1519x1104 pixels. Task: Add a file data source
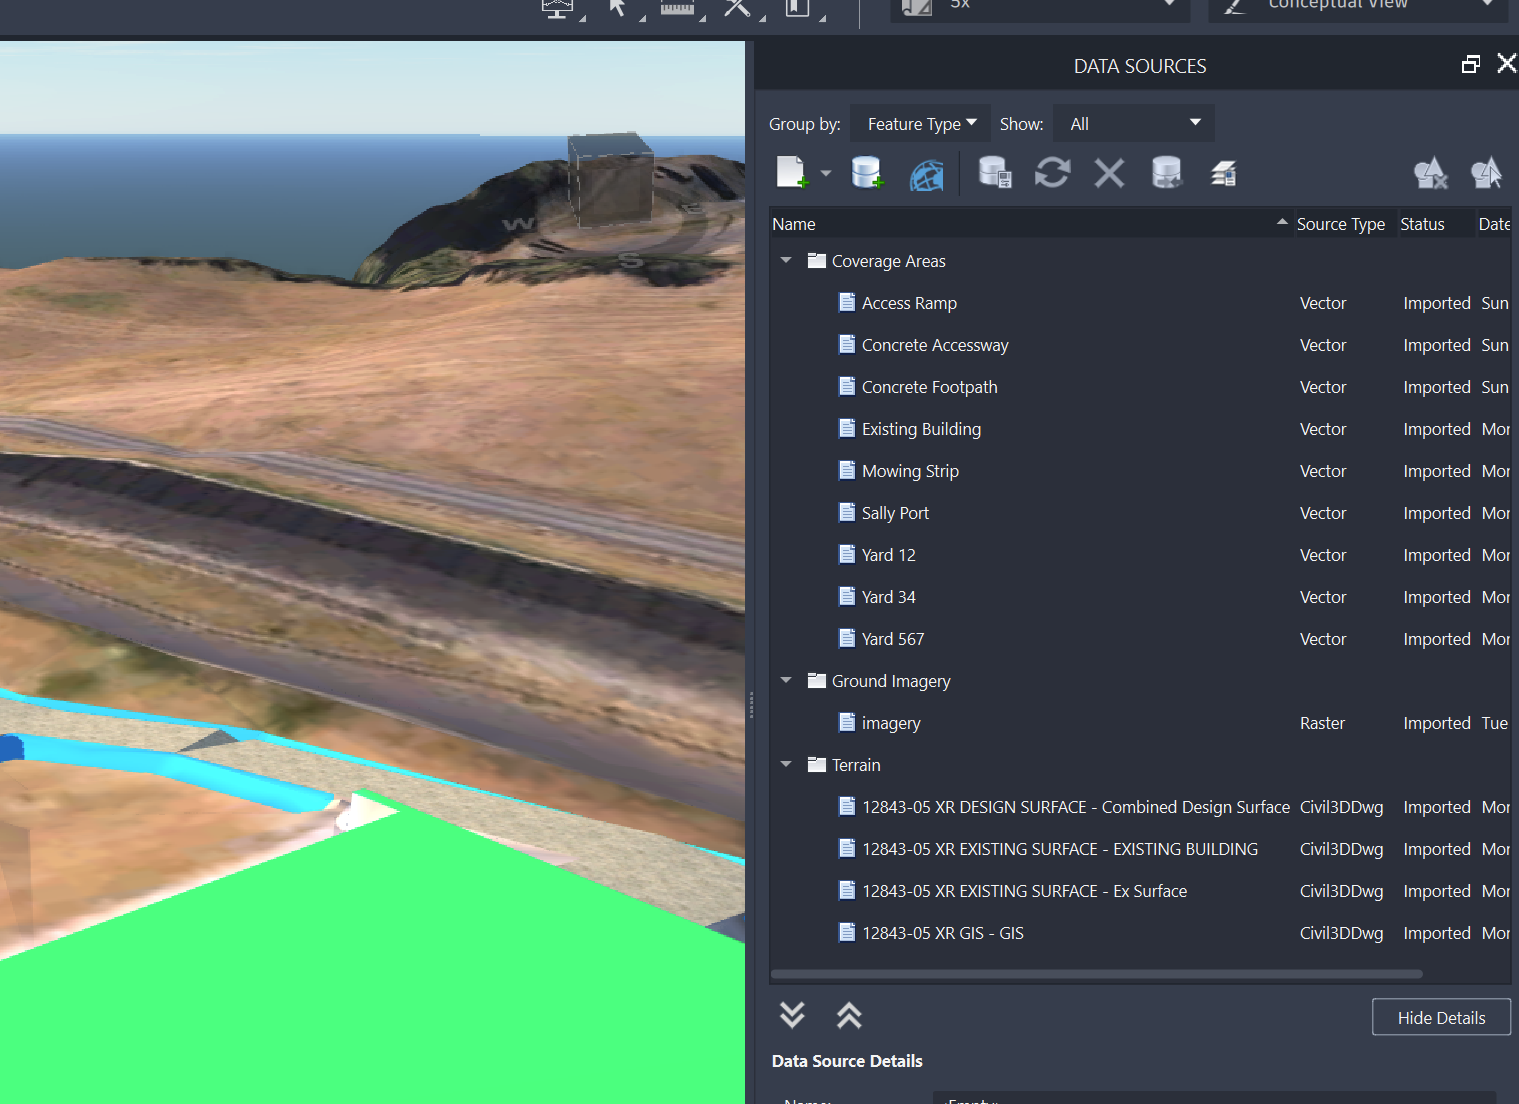point(792,173)
